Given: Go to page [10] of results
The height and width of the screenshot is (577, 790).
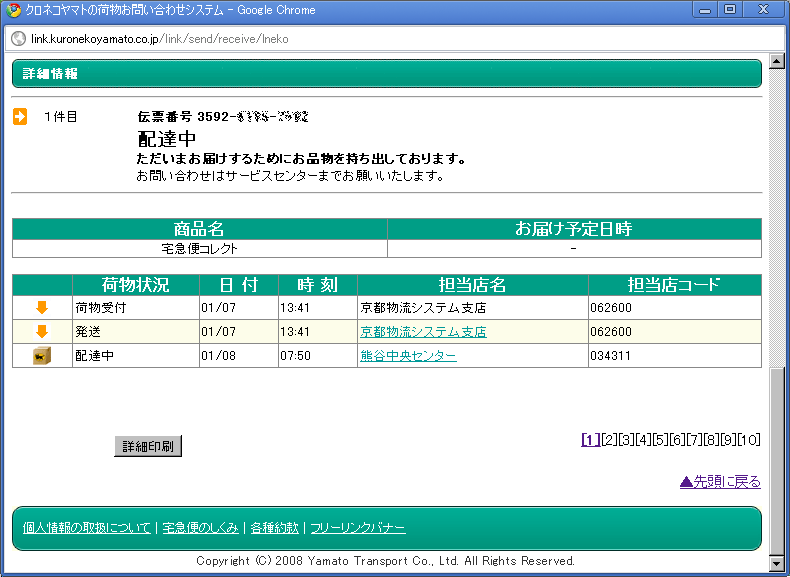Looking at the screenshot, I should (x=749, y=440).
